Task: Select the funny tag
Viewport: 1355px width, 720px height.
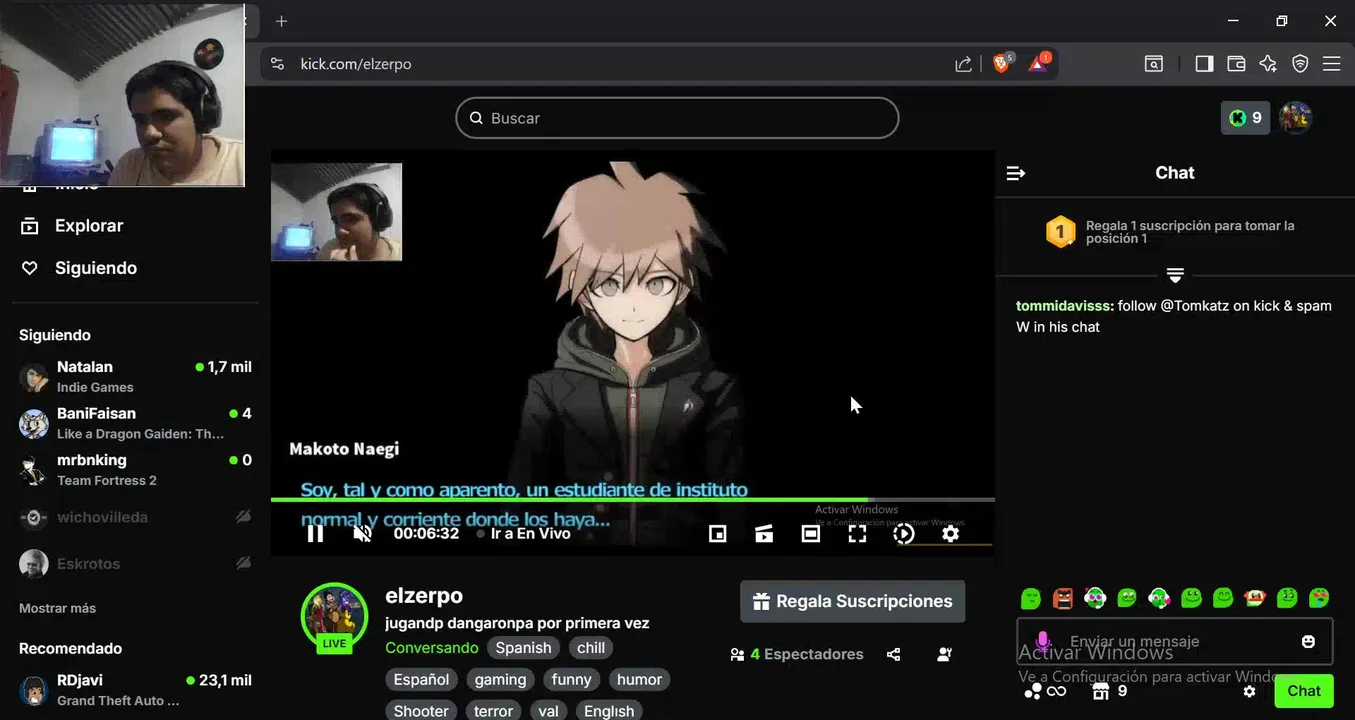Action: (x=572, y=680)
